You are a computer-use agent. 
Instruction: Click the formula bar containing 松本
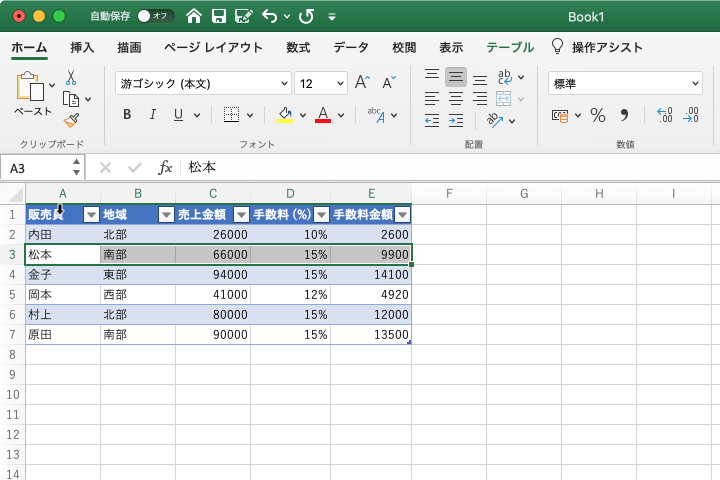point(450,168)
